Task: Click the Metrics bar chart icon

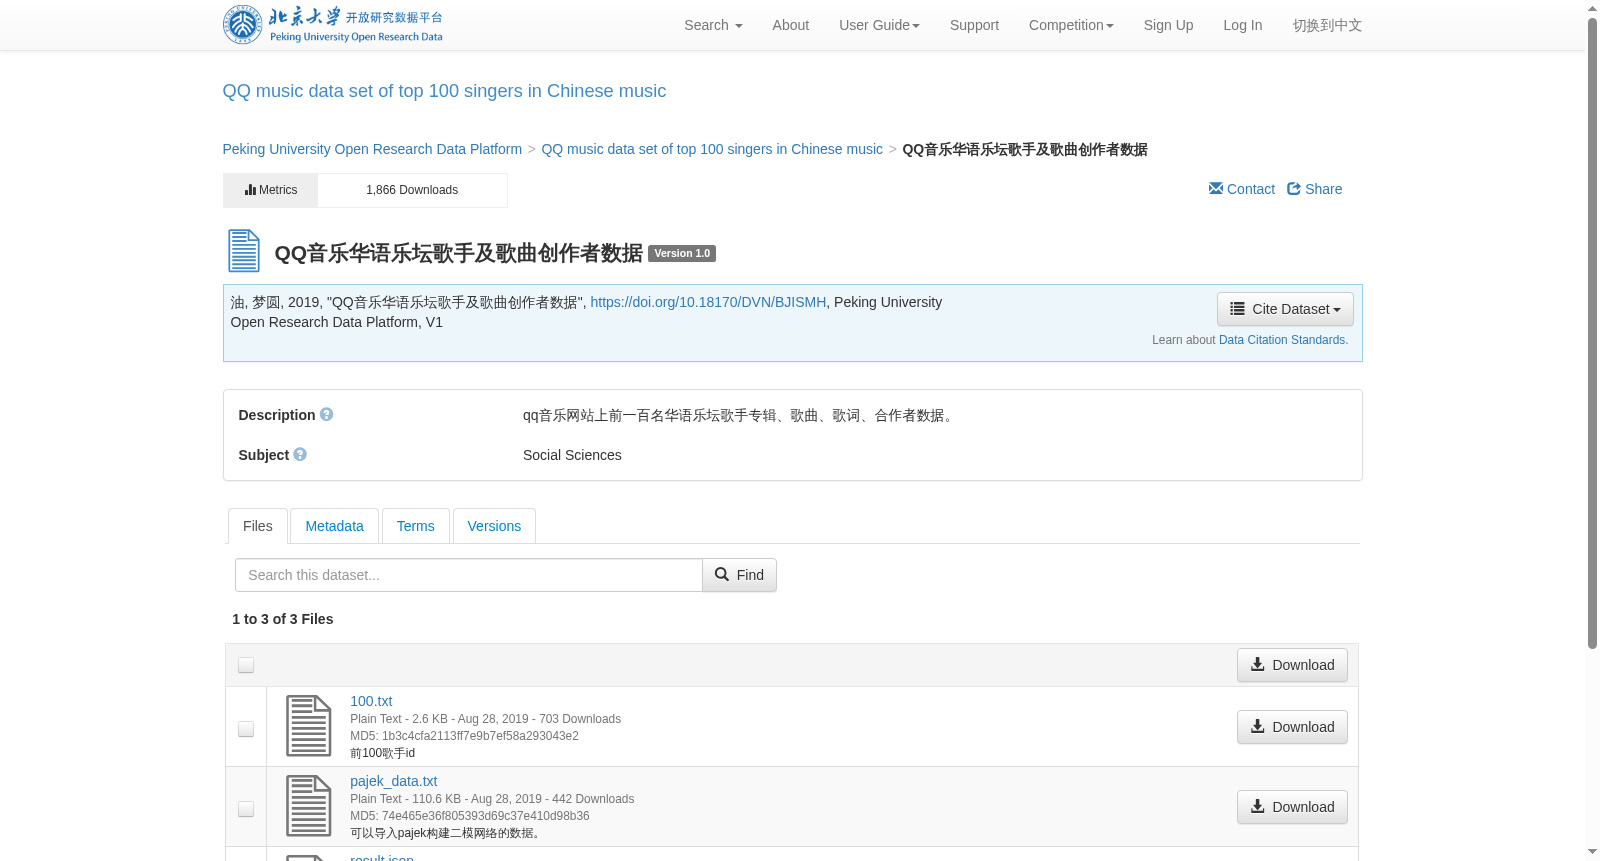Action: point(250,190)
